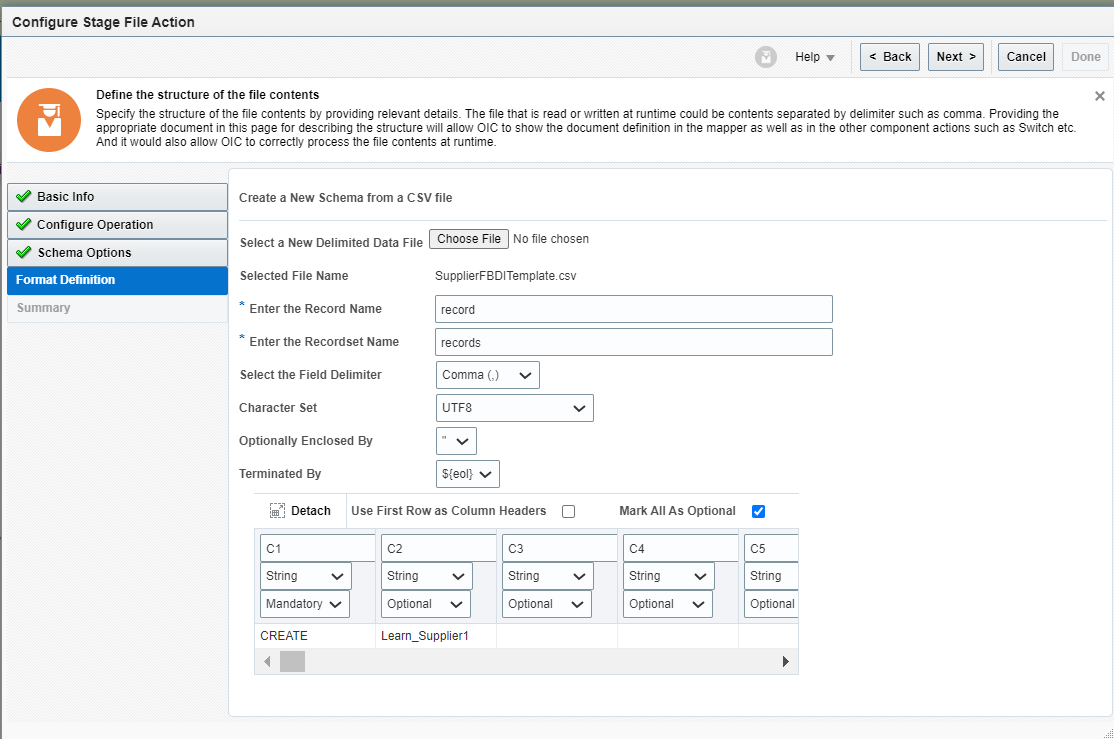Uncheck Mark All As Optional
1114x739 pixels.
[758, 511]
